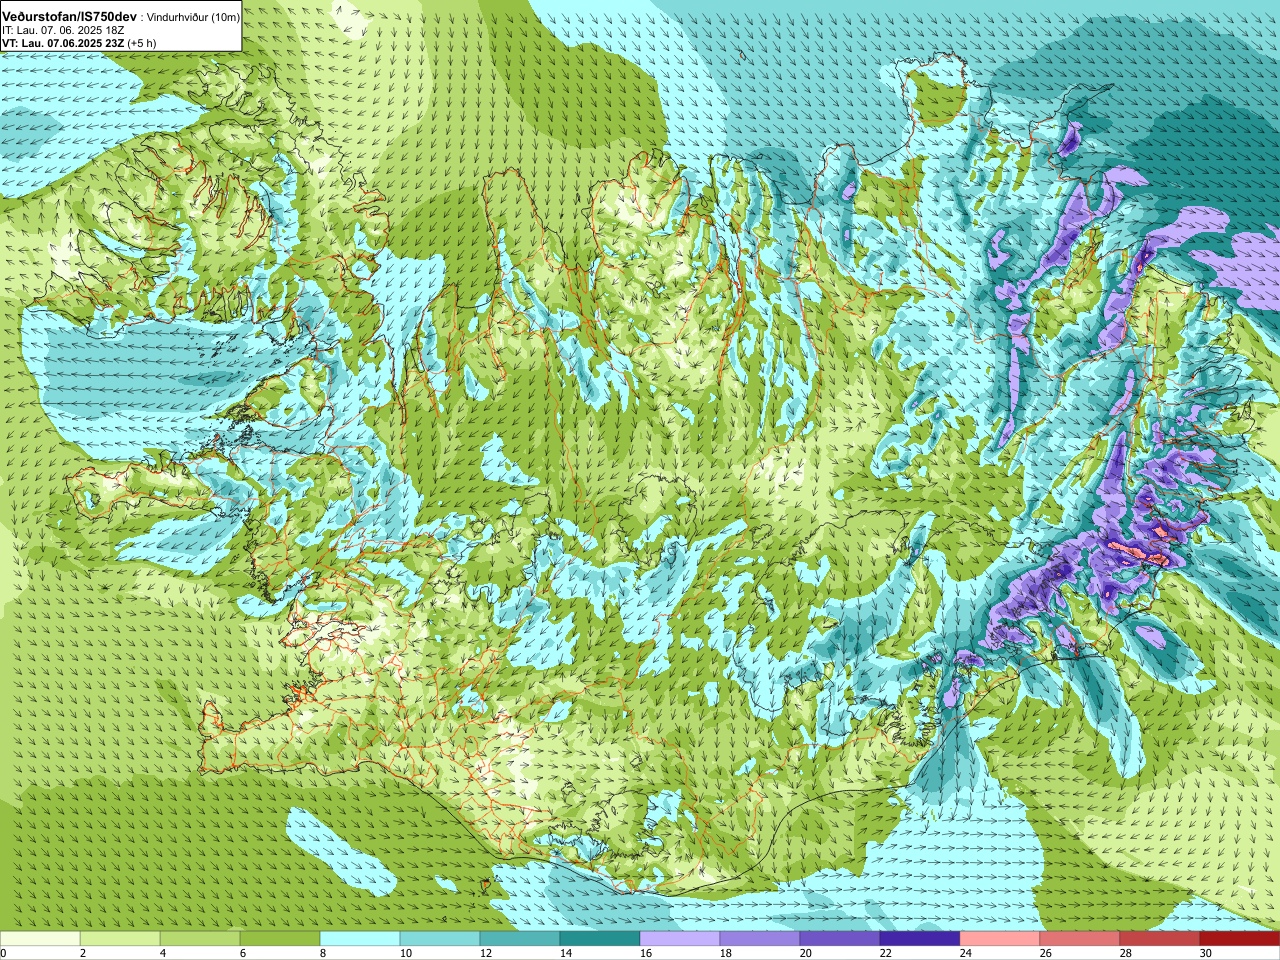
Task: Select the turquoise 10–12 legend swatch
Action: pos(440,939)
